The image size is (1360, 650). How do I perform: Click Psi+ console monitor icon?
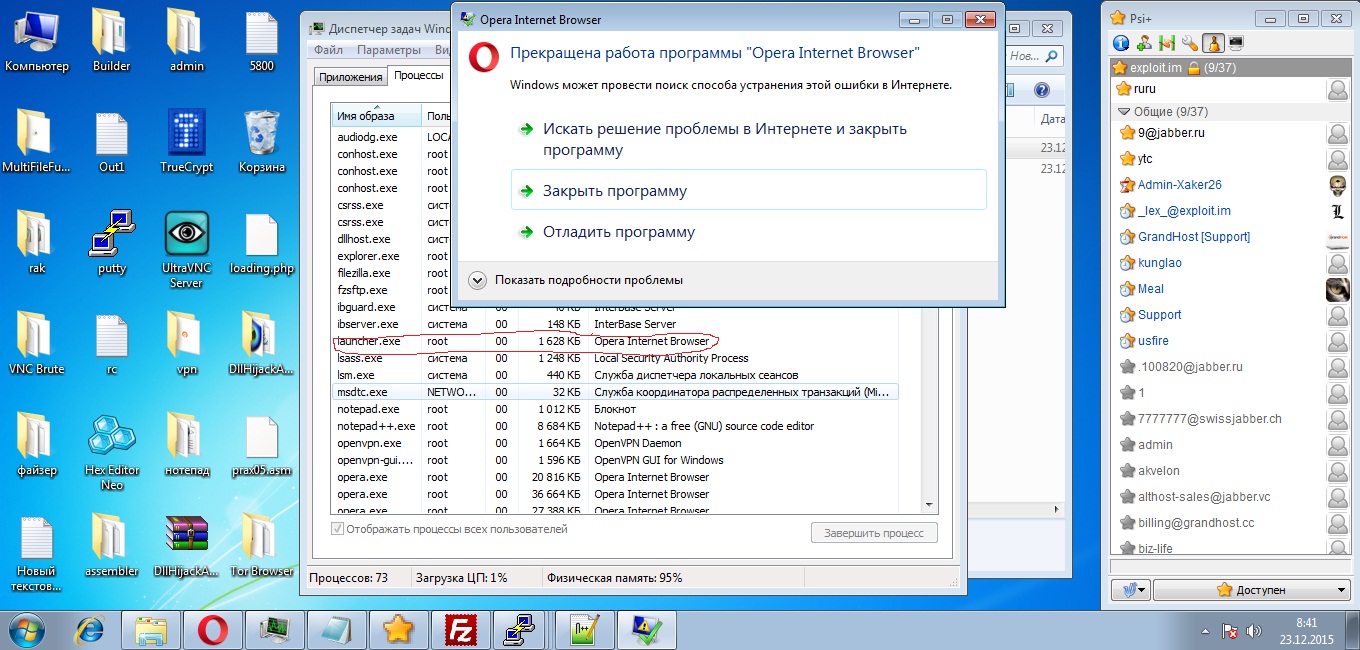(x=1236, y=43)
